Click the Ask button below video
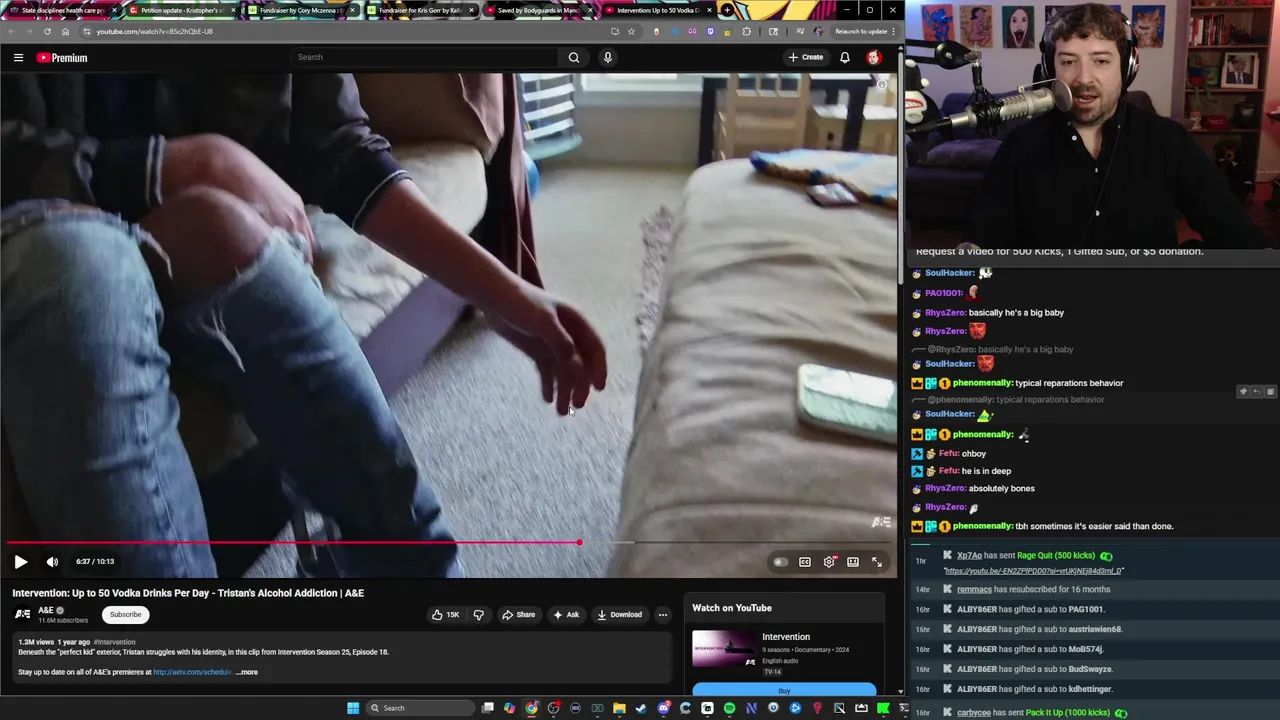1280x720 pixels. tap(566, 615)
